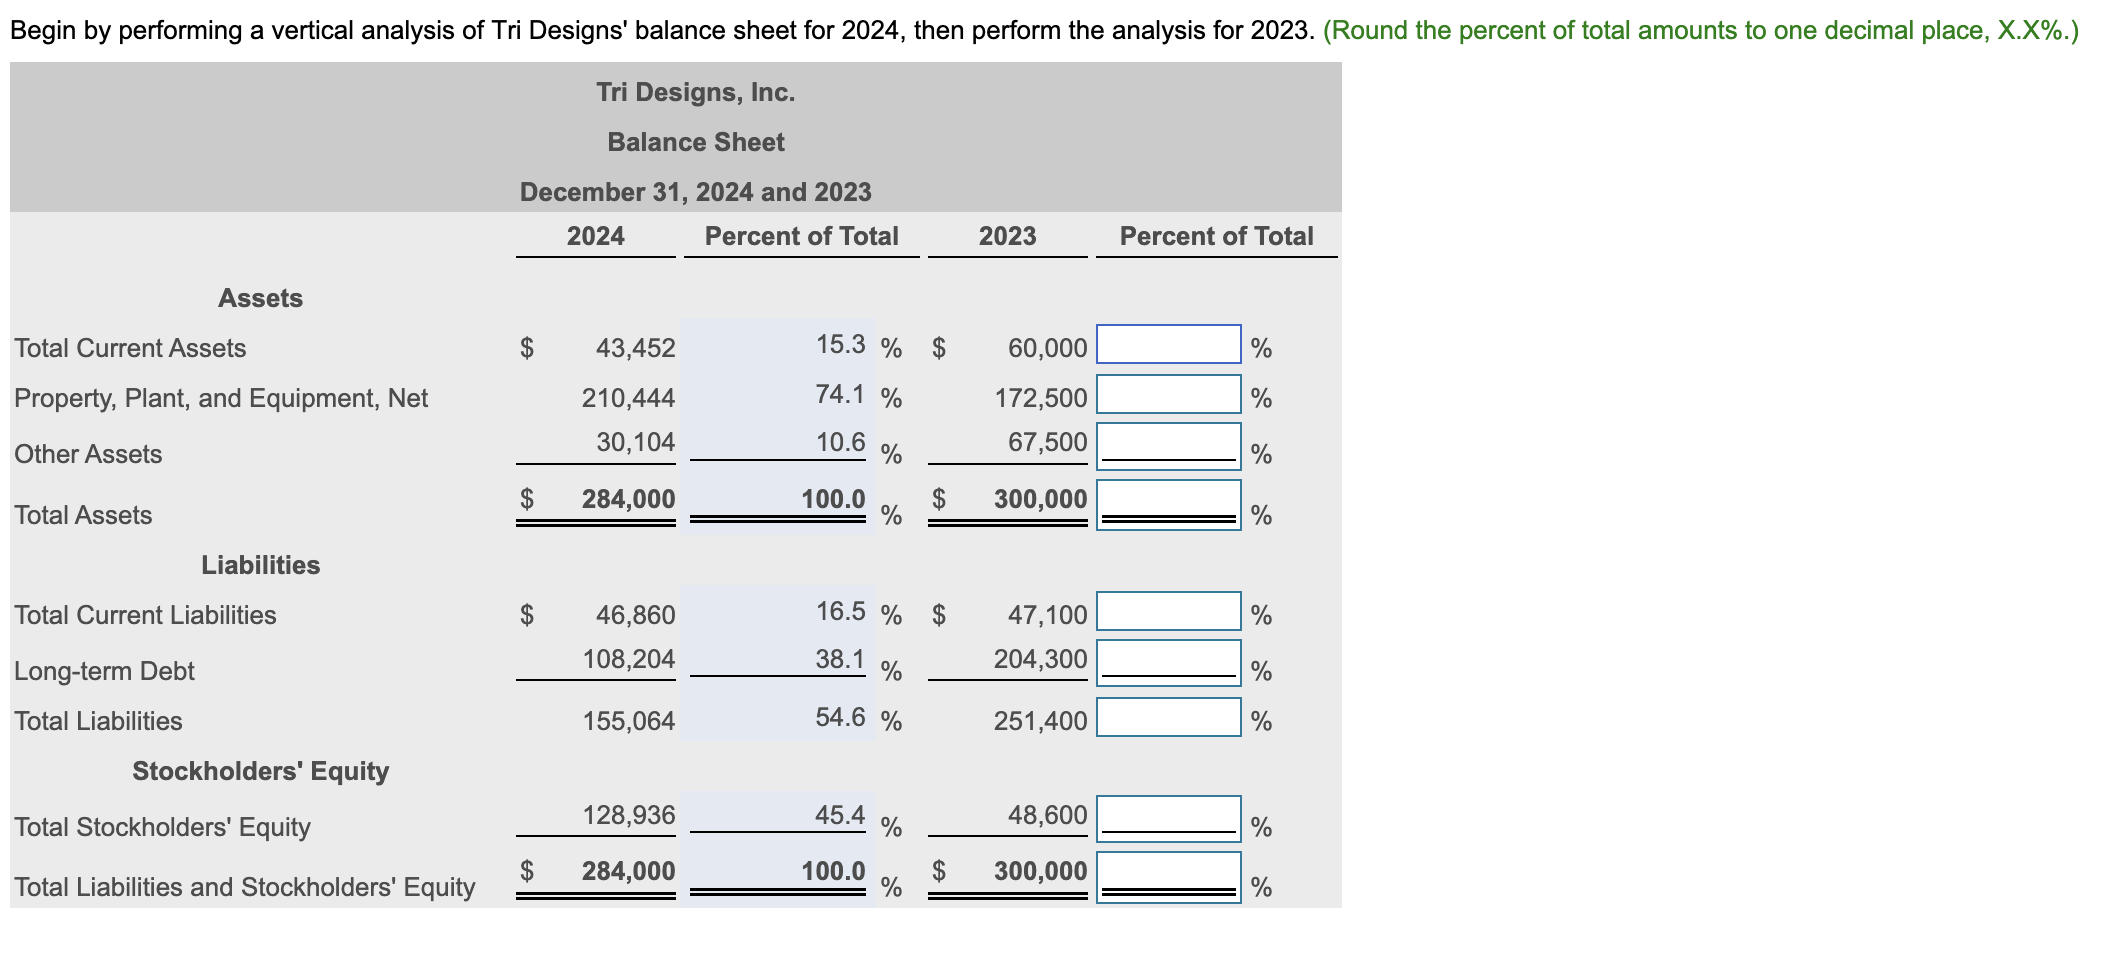Select the 2024 amount 43,452
The image size is (2114, 958).
[635, 348]
